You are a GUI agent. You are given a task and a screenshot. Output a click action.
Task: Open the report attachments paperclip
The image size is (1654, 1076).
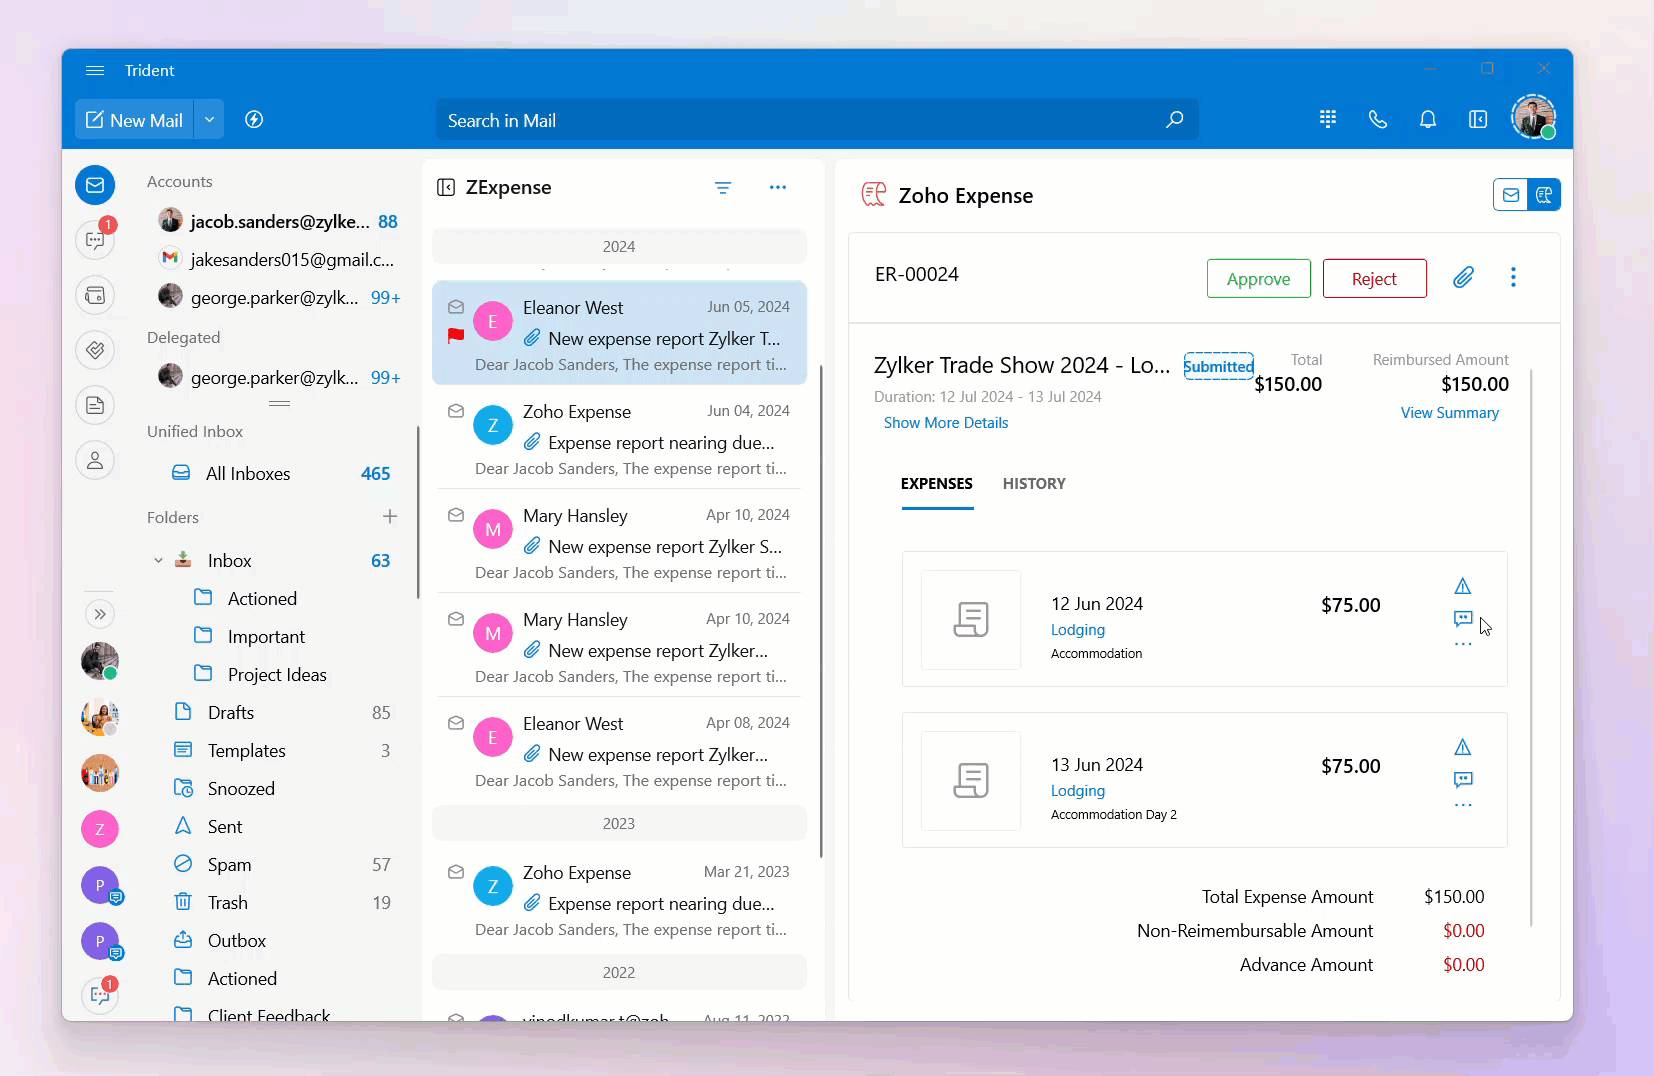[x=1463, y=278]
